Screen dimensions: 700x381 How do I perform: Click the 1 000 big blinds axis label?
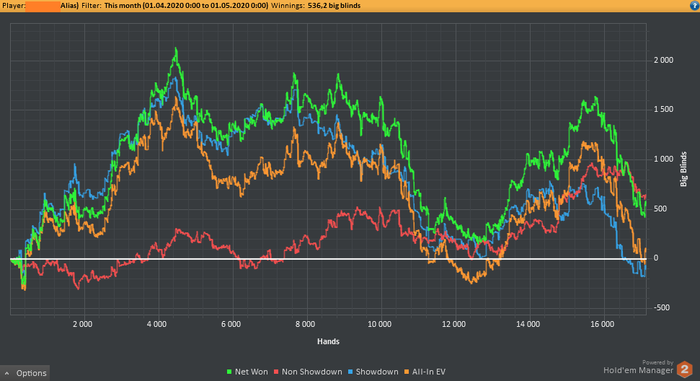point(663,159)
